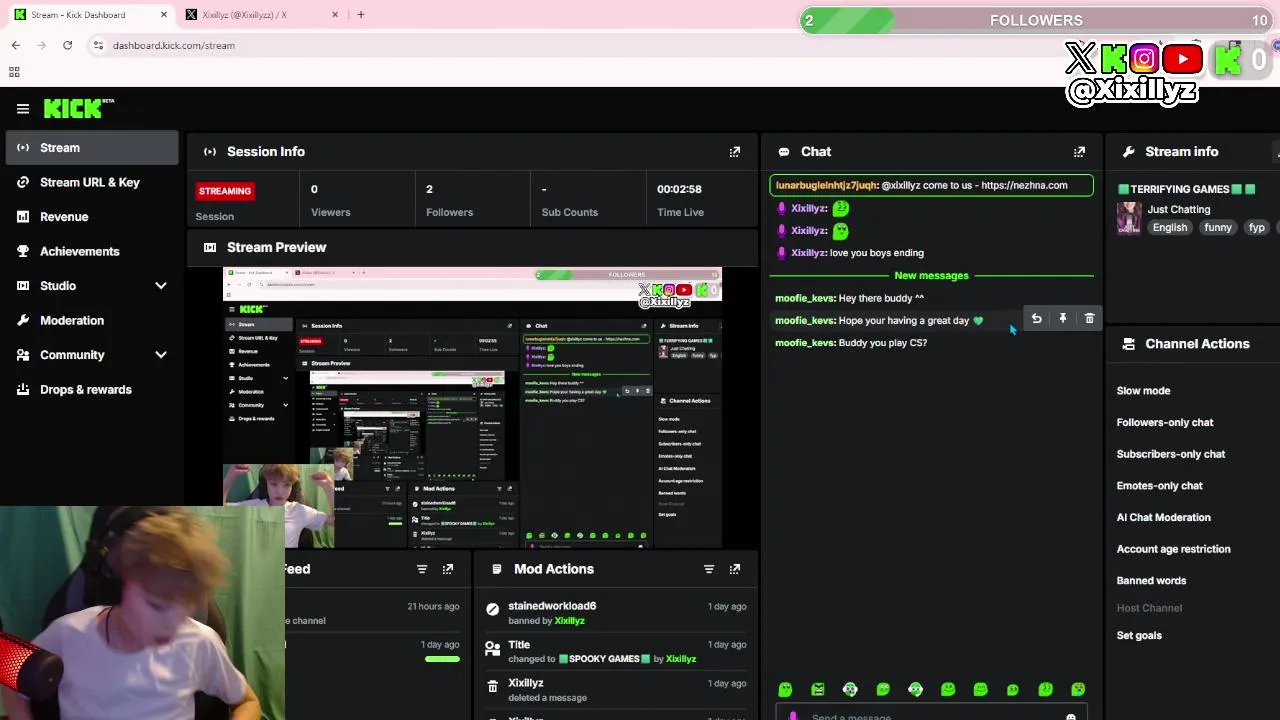Click the Channel Actions panel icon

(1129, 344)
